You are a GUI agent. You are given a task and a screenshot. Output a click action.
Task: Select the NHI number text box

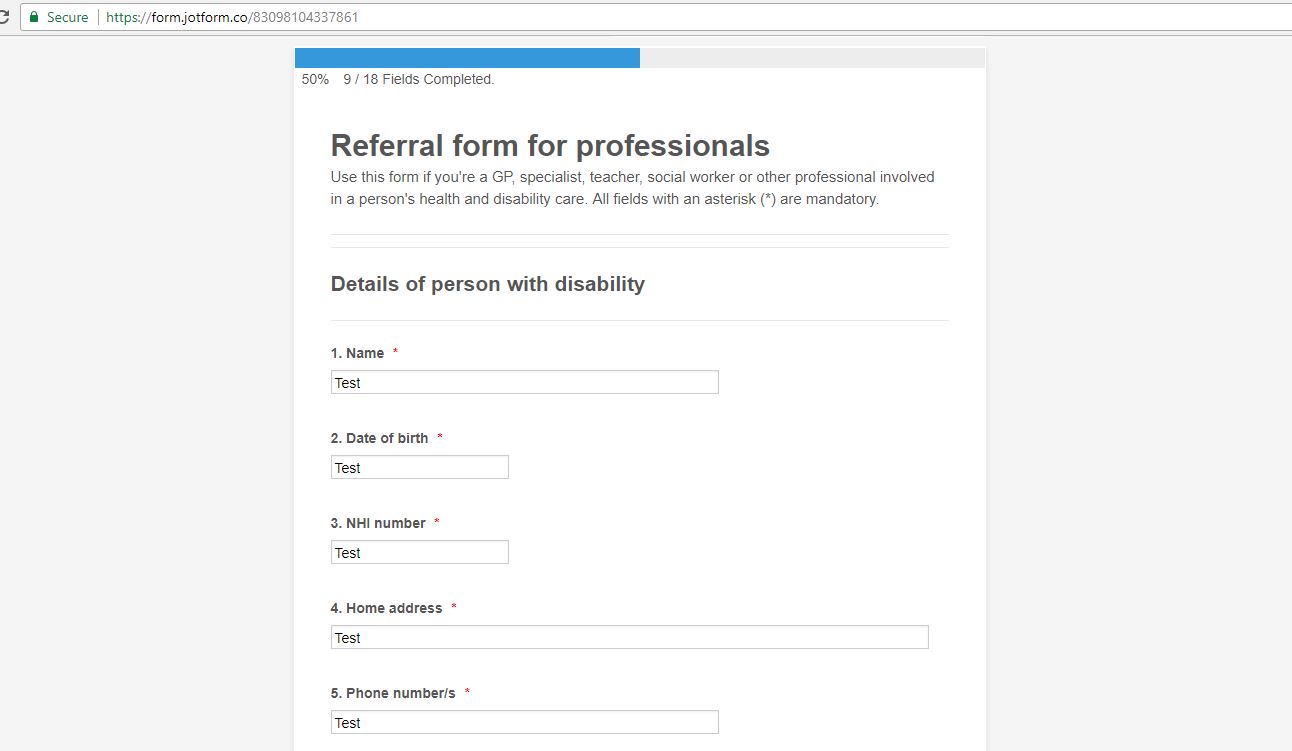click(x=419, y=552)
